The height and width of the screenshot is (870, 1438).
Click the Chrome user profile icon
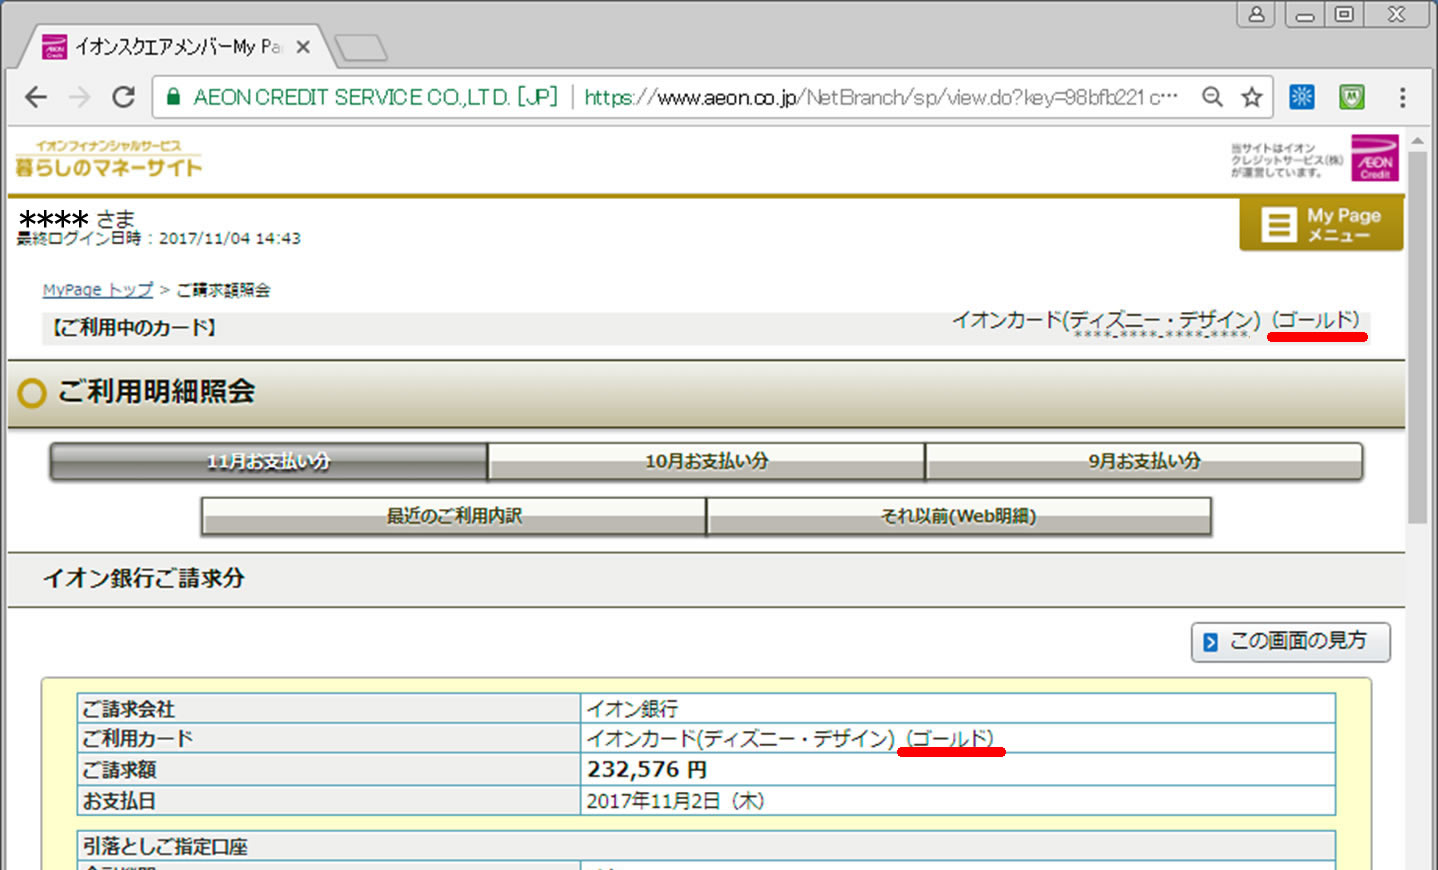[x=1256, y=14]
